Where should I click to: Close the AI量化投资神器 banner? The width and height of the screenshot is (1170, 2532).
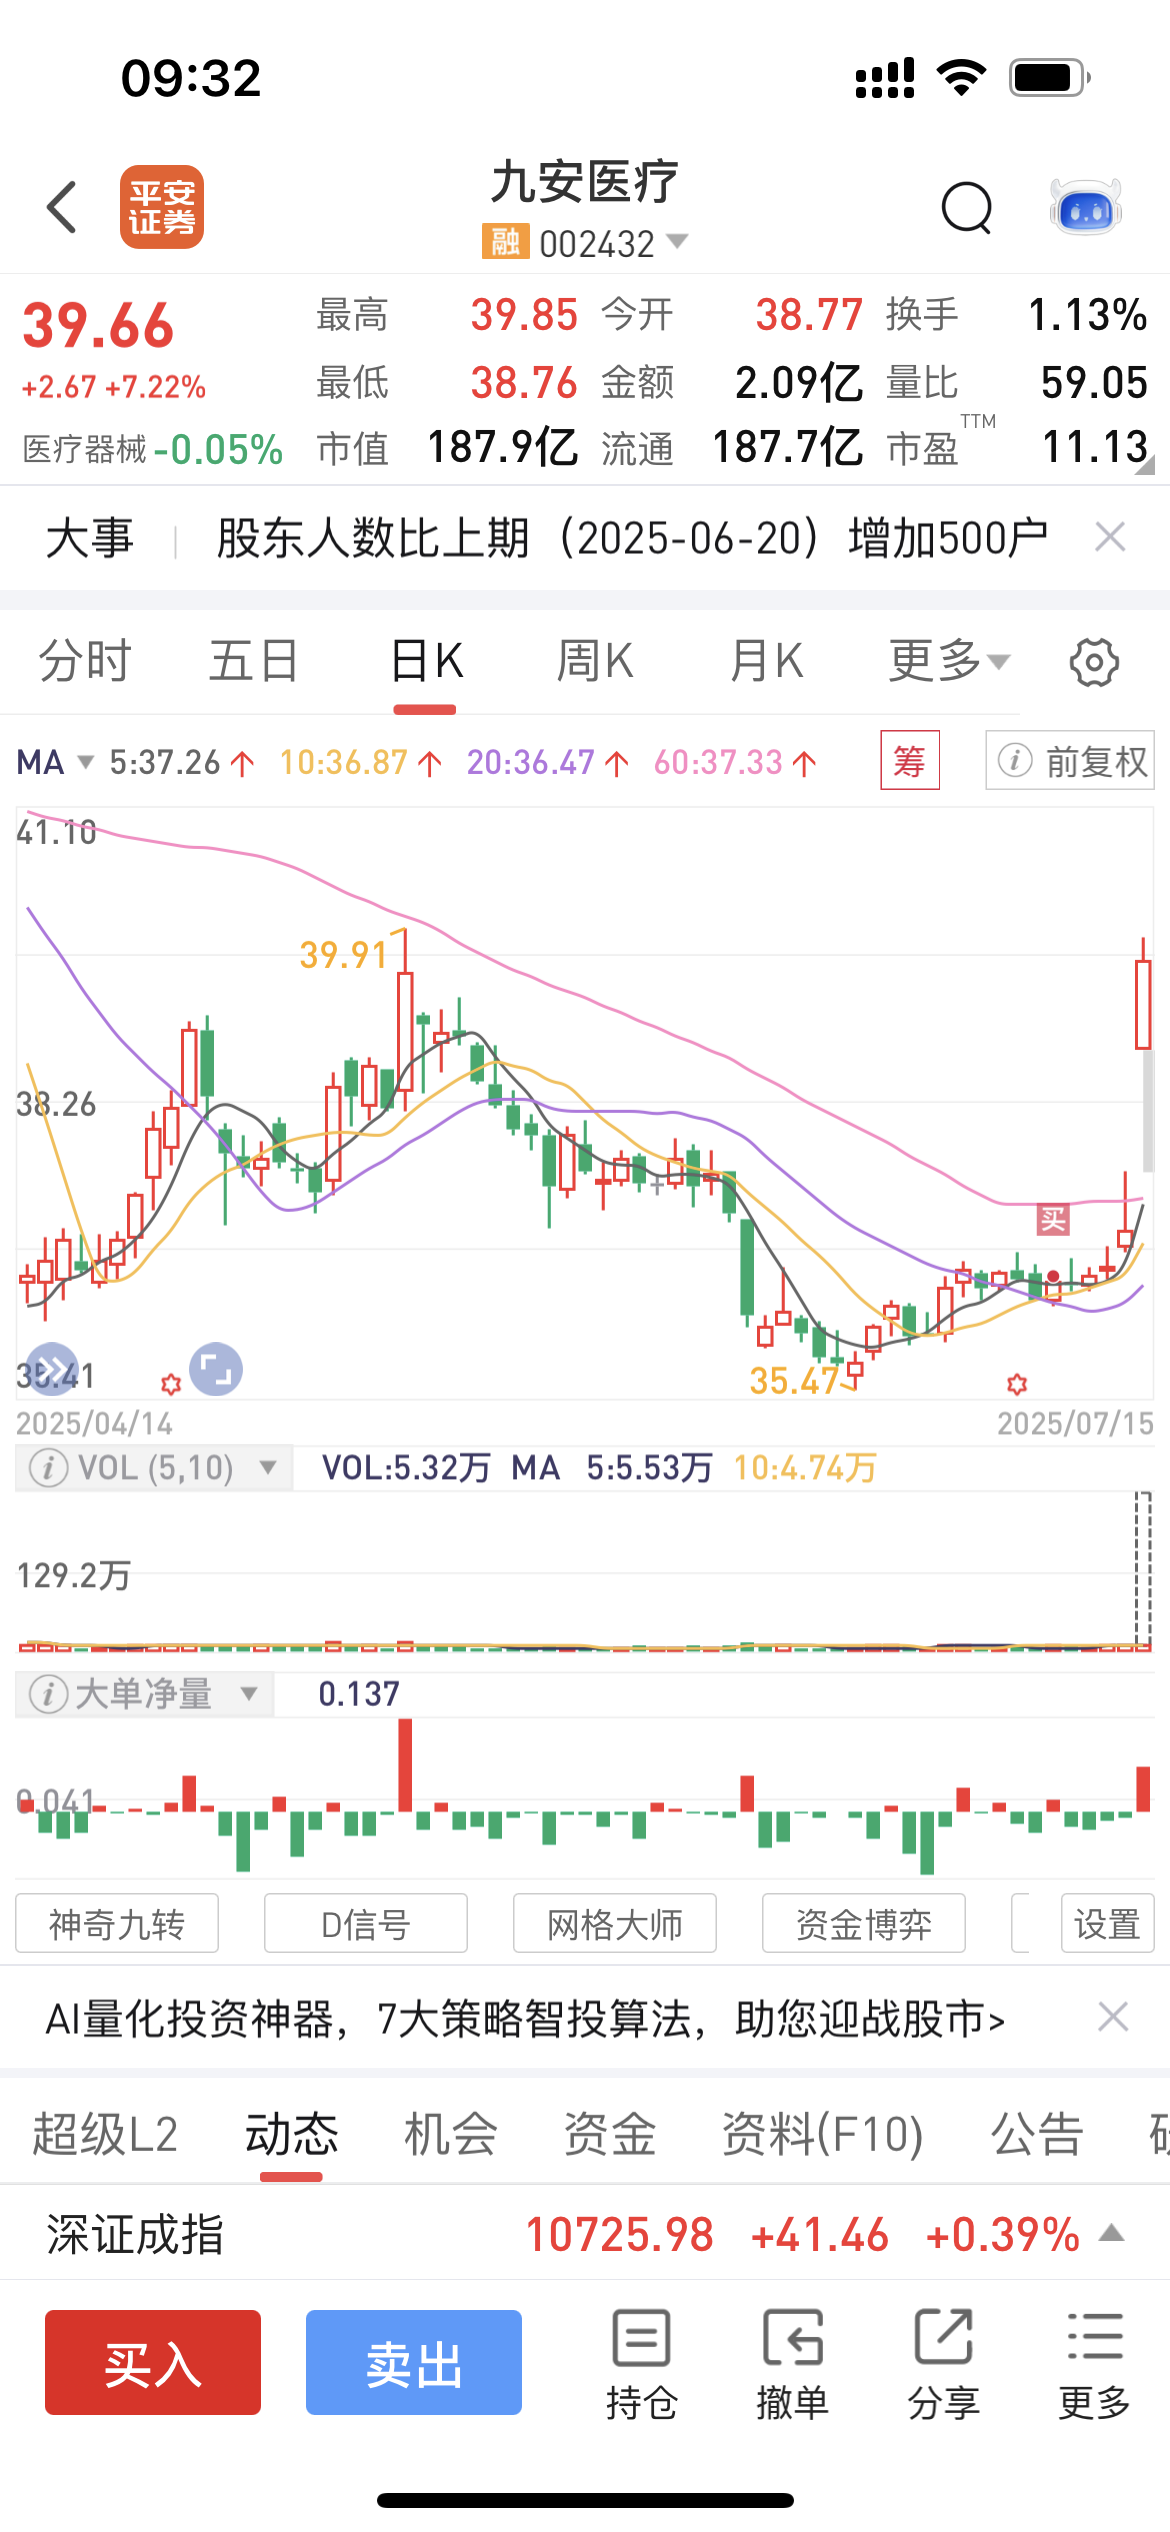1113,2017
